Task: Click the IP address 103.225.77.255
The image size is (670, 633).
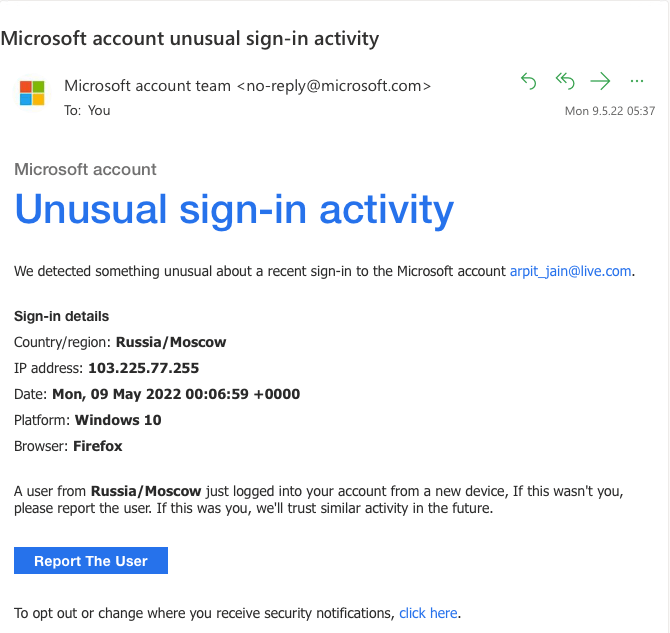Action: tap(144, 368)
